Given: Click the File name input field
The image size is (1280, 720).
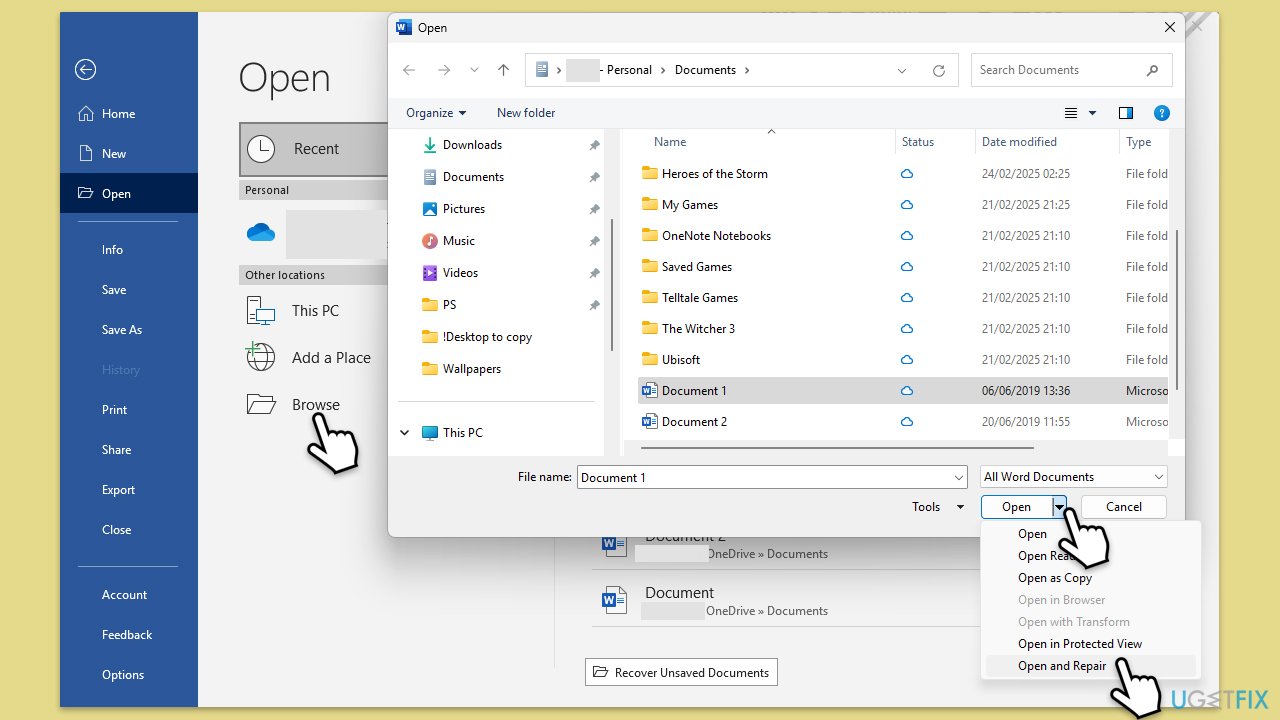Looking at the screenshot, I should click(x=772, y=478).
